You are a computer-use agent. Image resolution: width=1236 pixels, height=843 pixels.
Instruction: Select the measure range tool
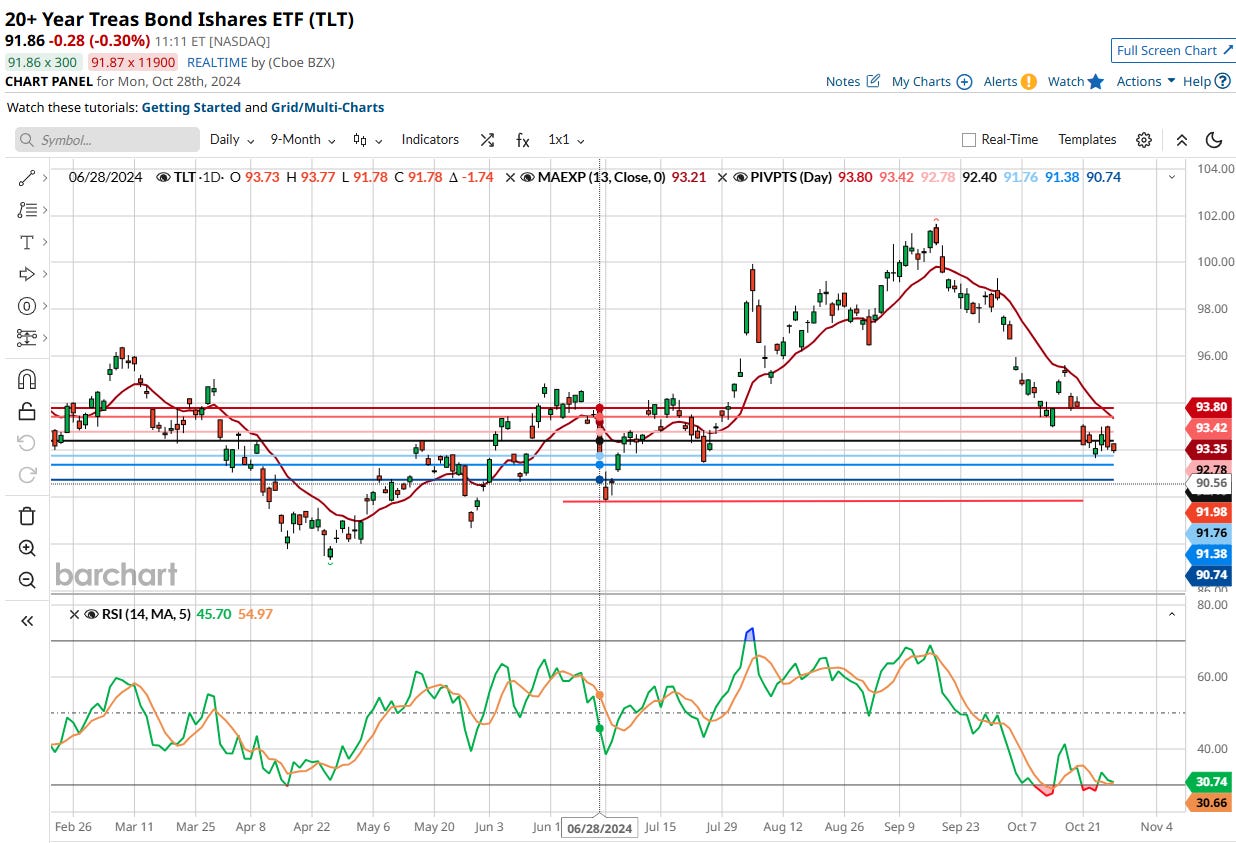(x=27, y=338)
